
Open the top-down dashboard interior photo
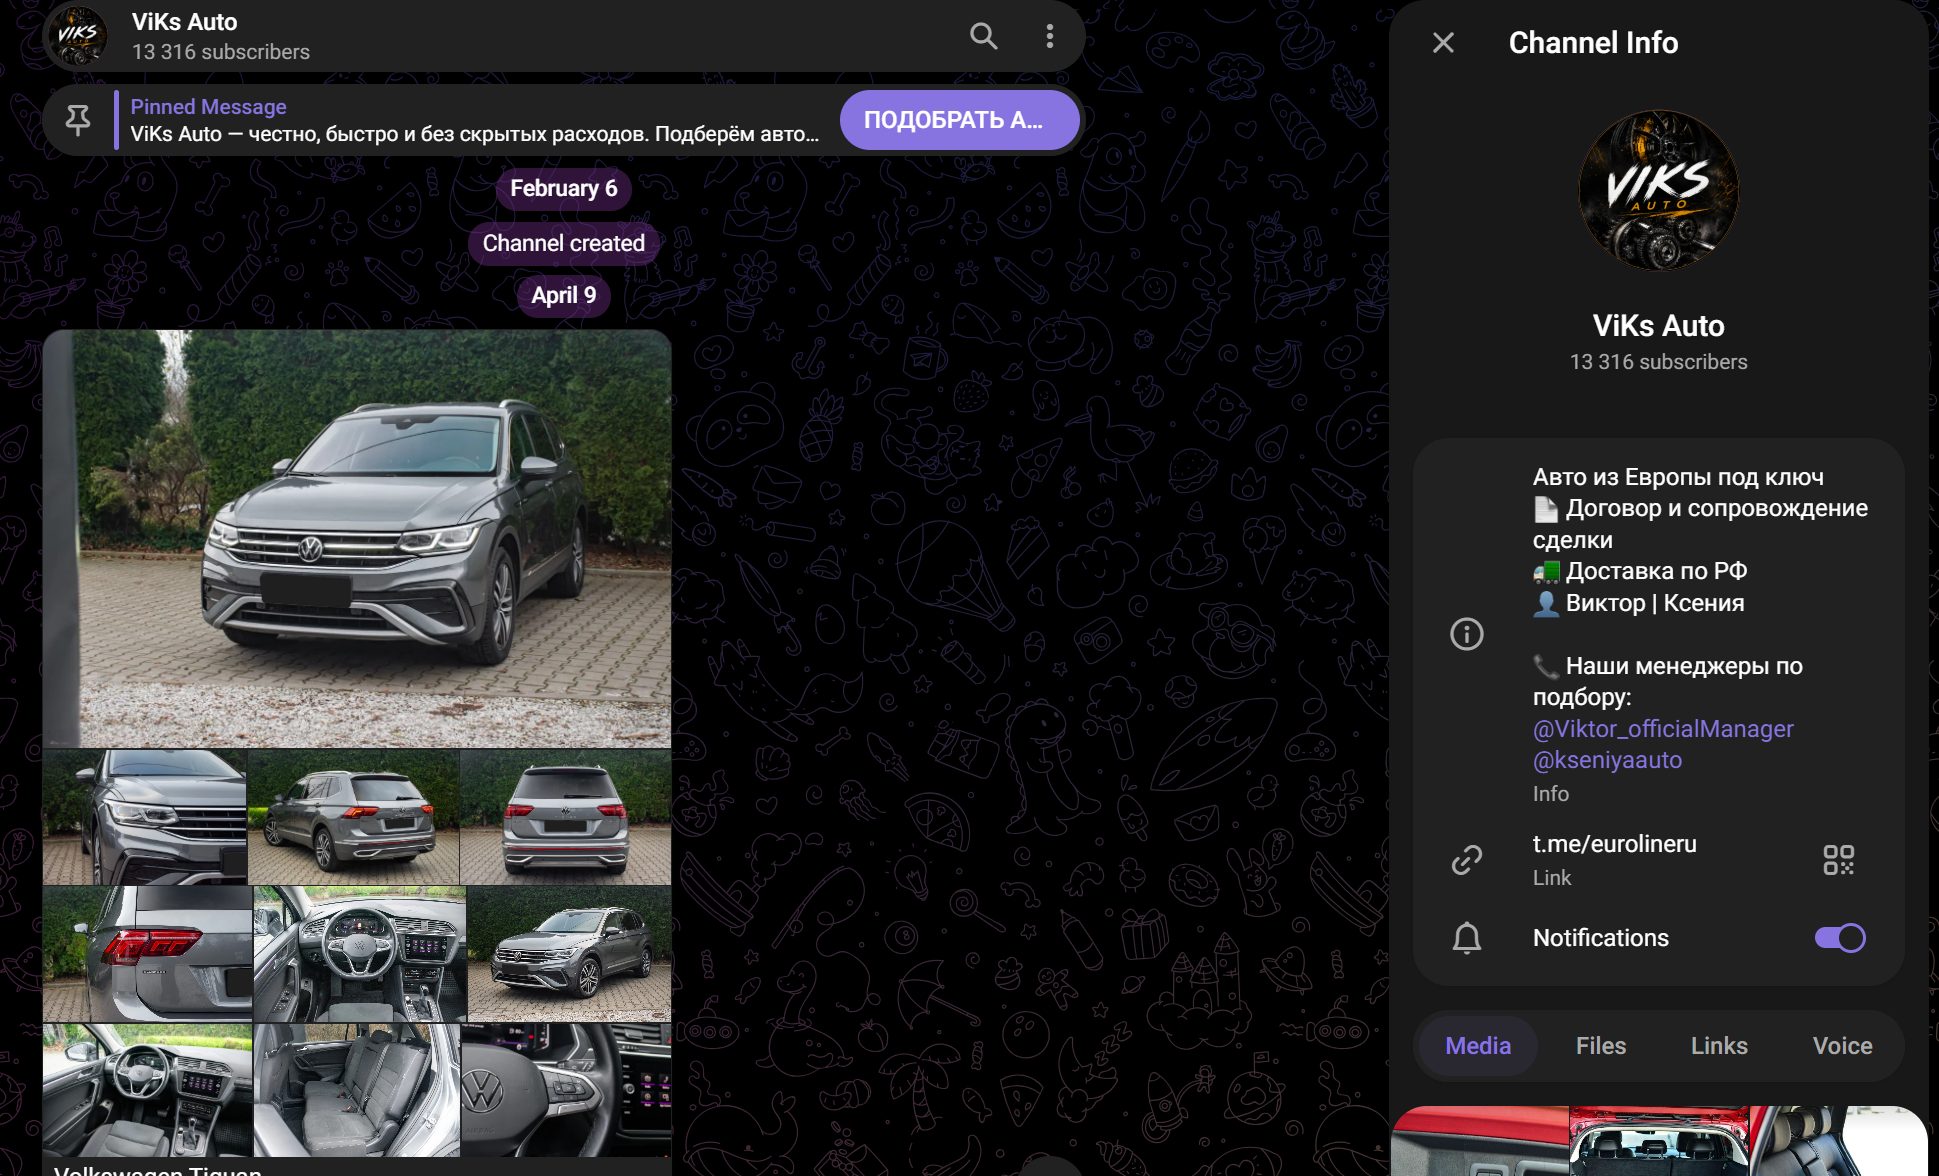(360, 954)
